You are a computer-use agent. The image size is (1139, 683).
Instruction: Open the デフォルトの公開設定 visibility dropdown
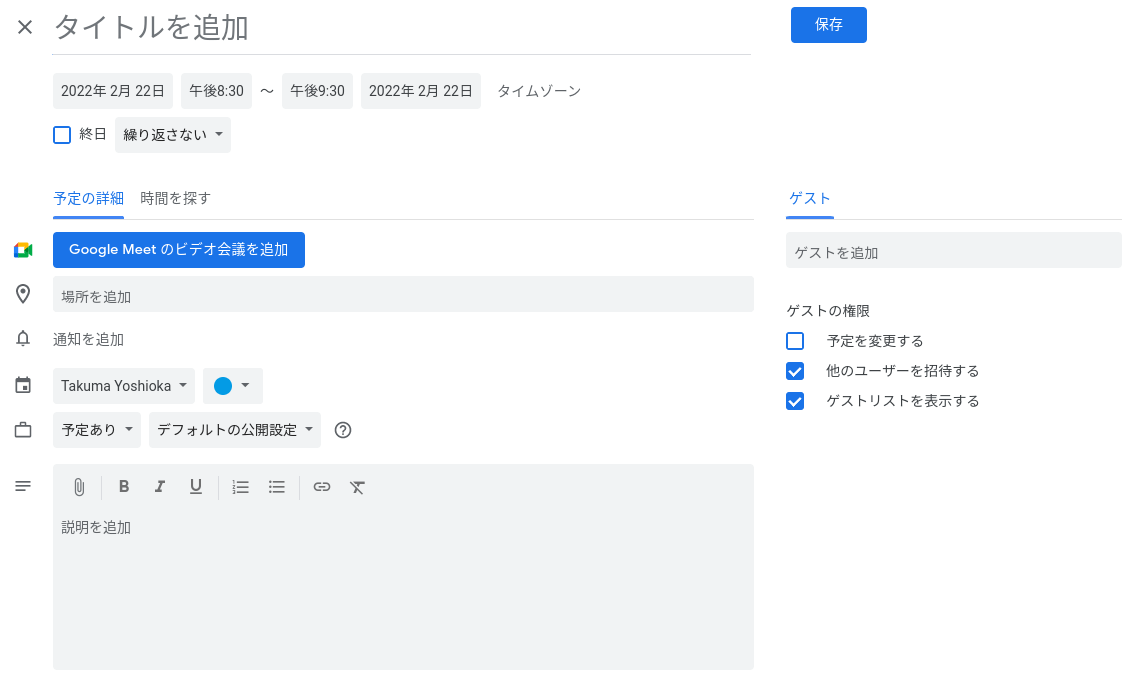(235, 430)
